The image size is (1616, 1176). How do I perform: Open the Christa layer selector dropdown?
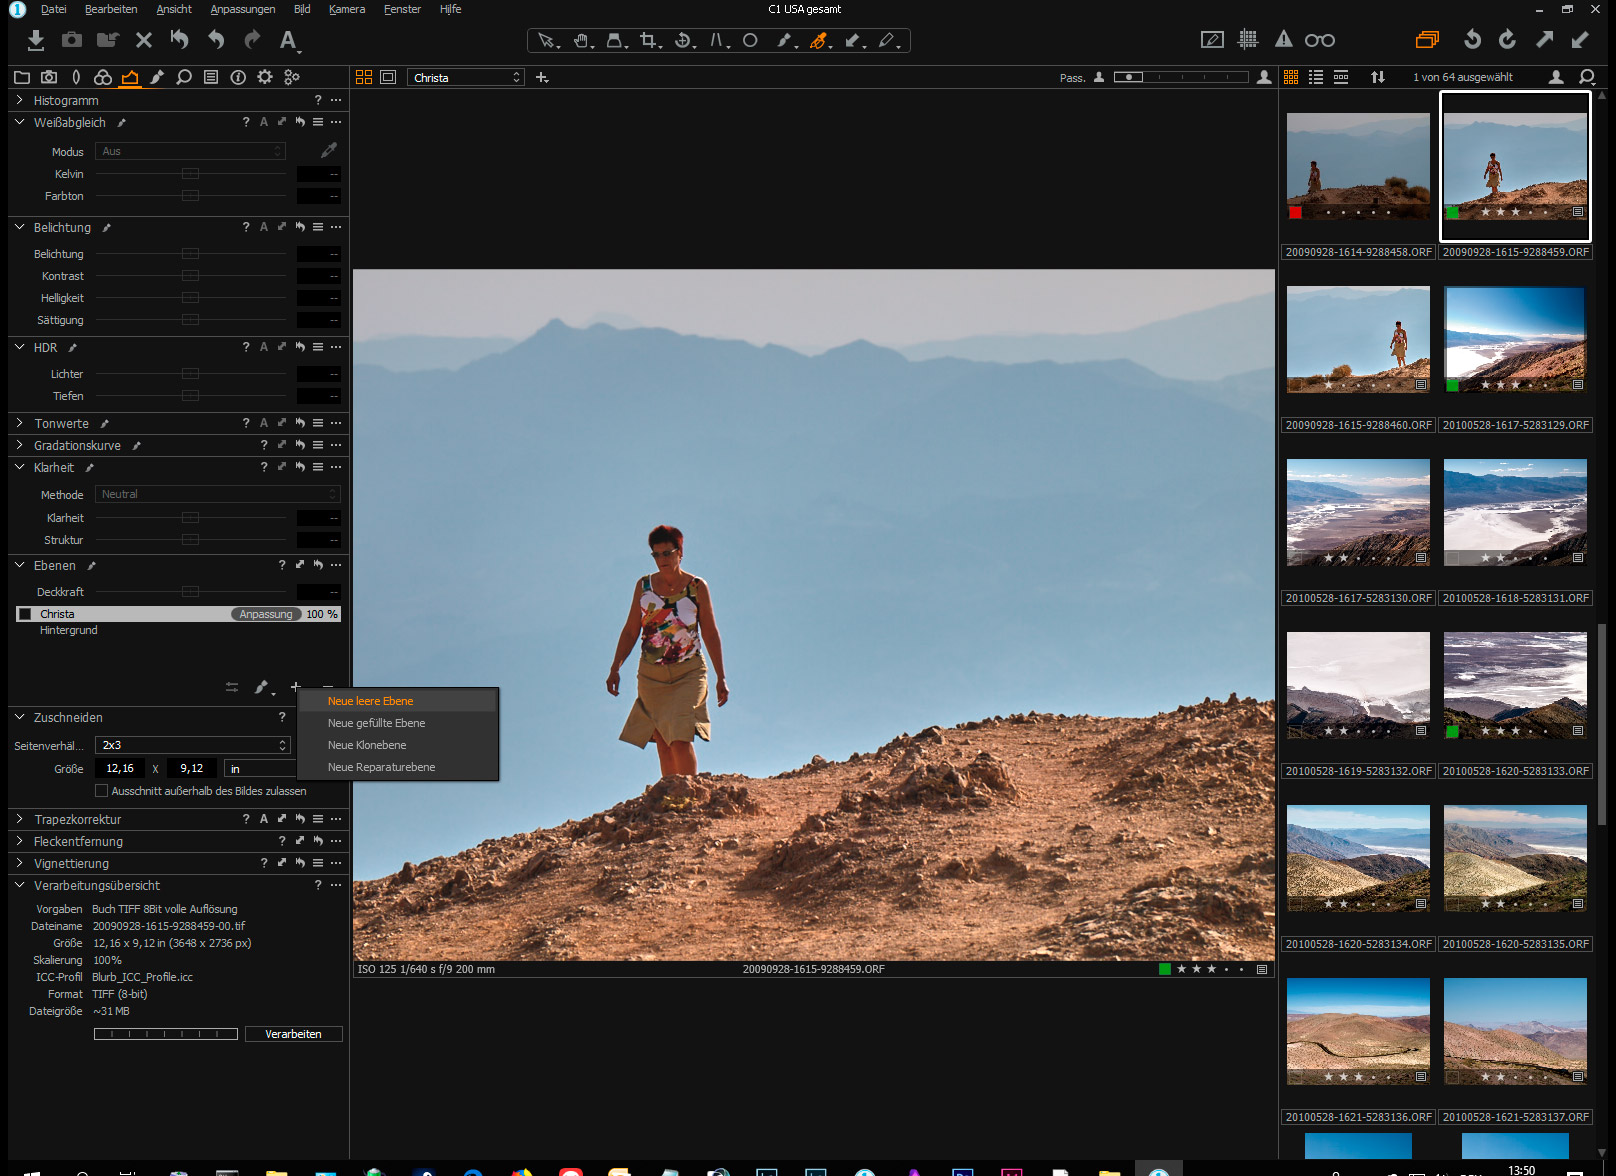click(466, 77)
